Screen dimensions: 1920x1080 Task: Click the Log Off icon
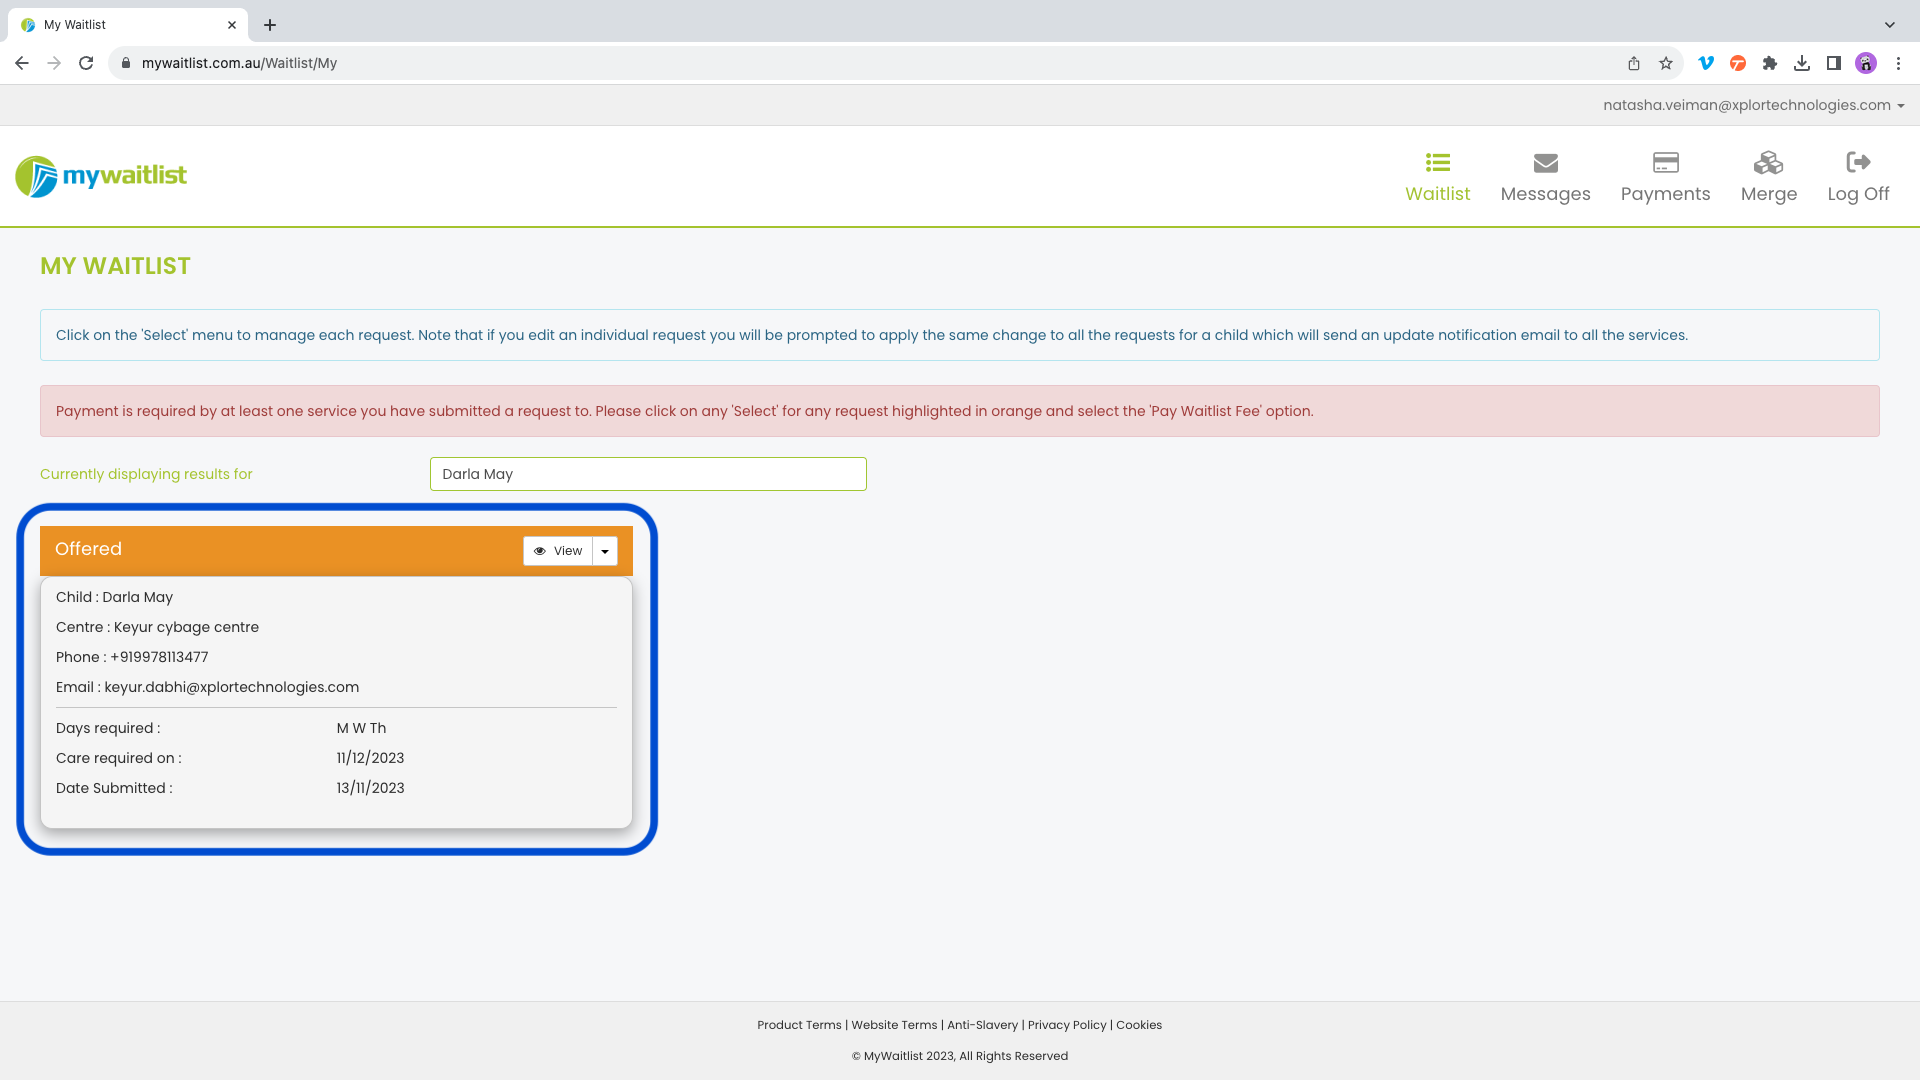pos(1858,163)
